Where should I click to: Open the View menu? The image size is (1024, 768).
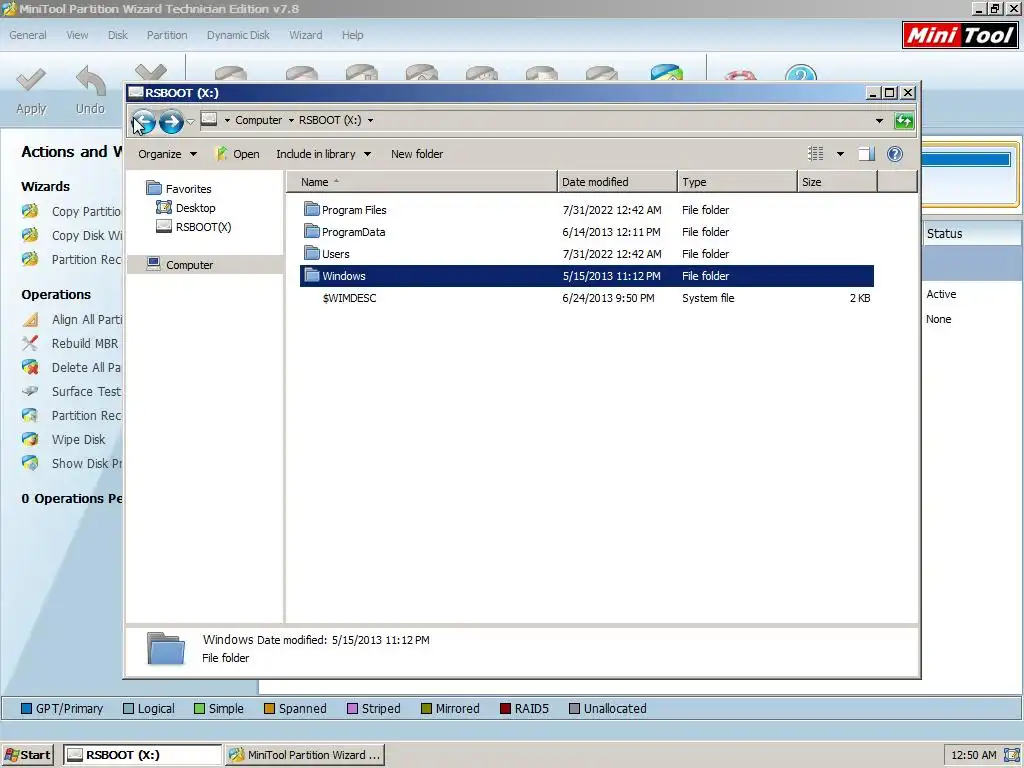coord(77,35)
